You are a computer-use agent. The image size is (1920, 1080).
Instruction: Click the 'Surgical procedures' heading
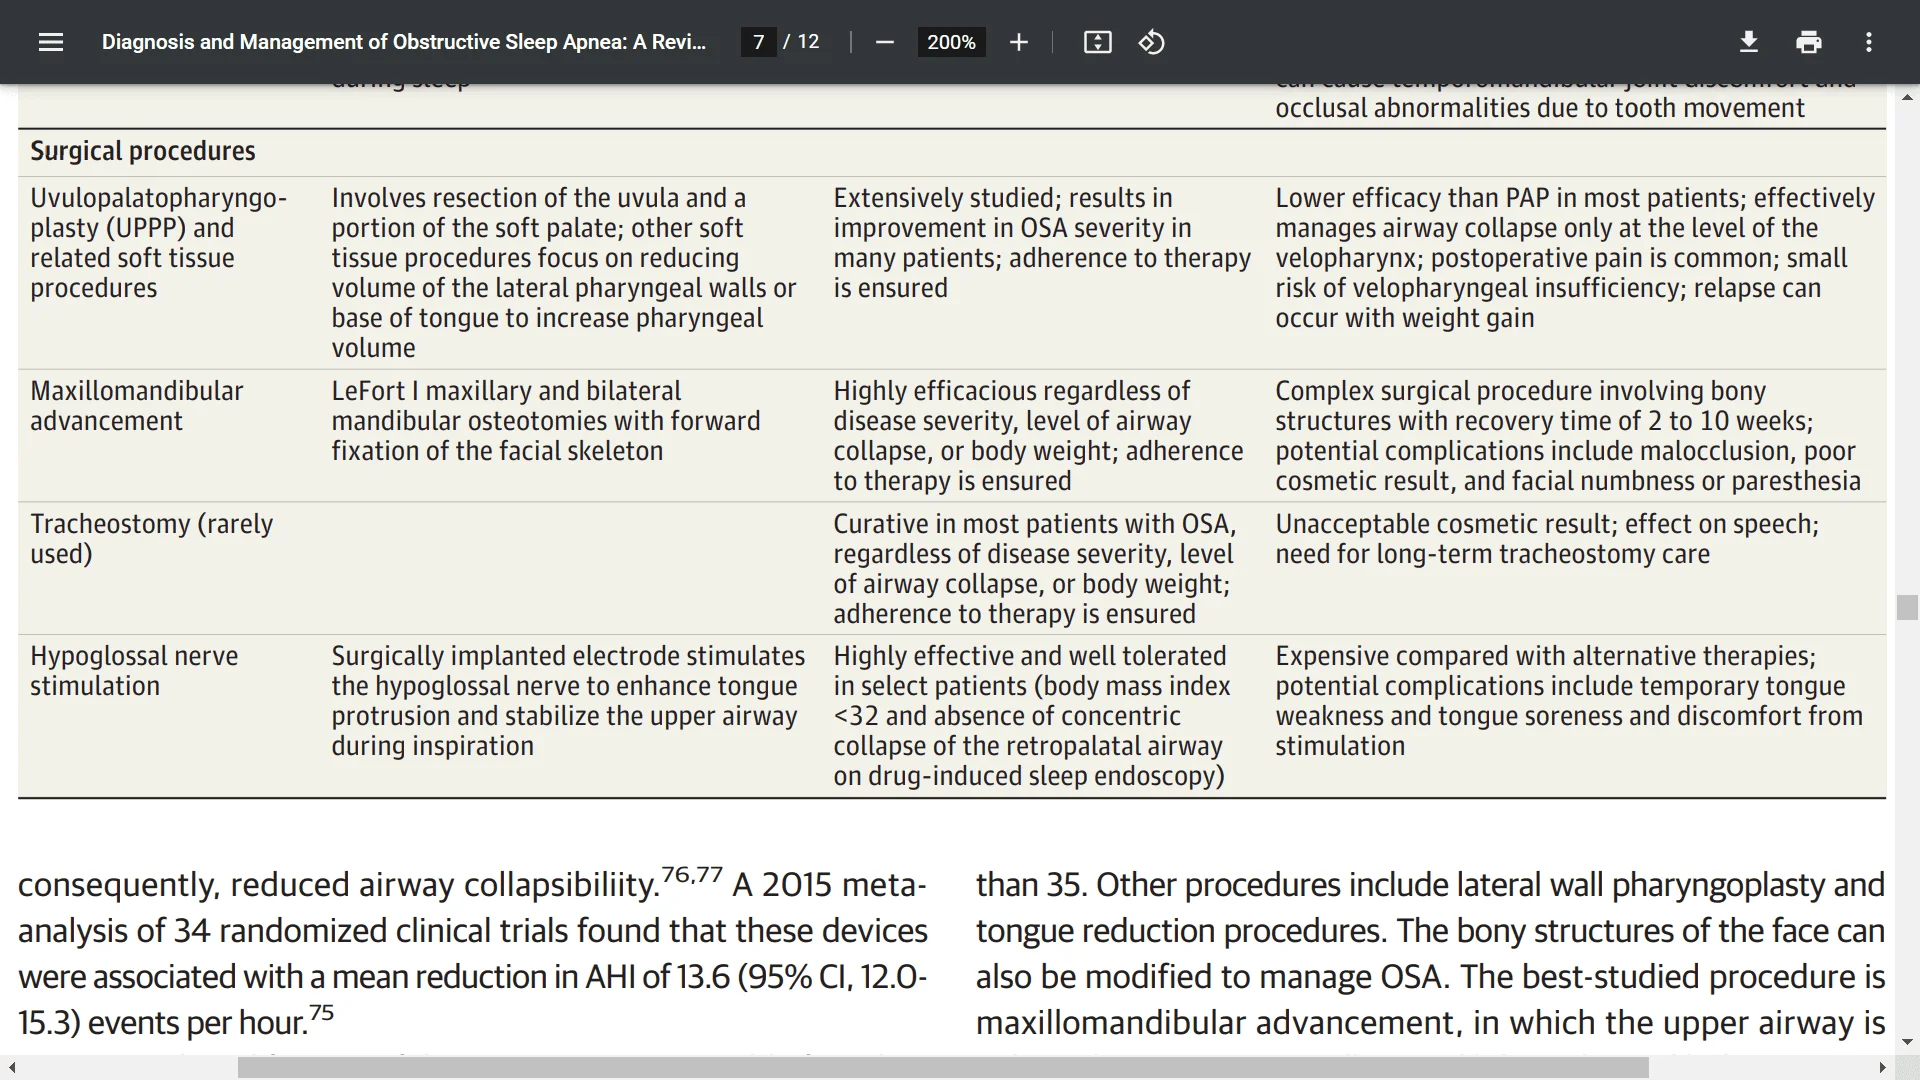coord(142,151)
